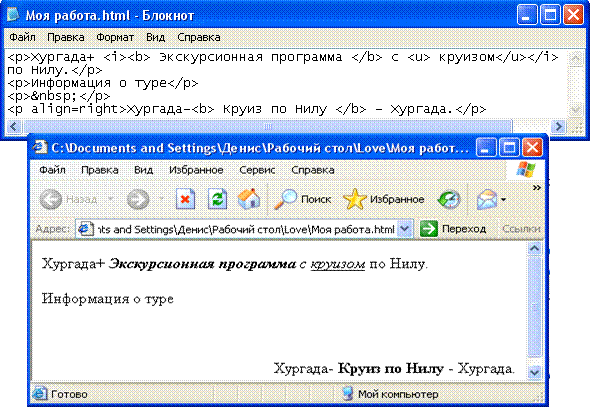Click the underlined word 'круизом' in browser
Image resolution: width=591 pixels, height=407 pixels.
337,264
